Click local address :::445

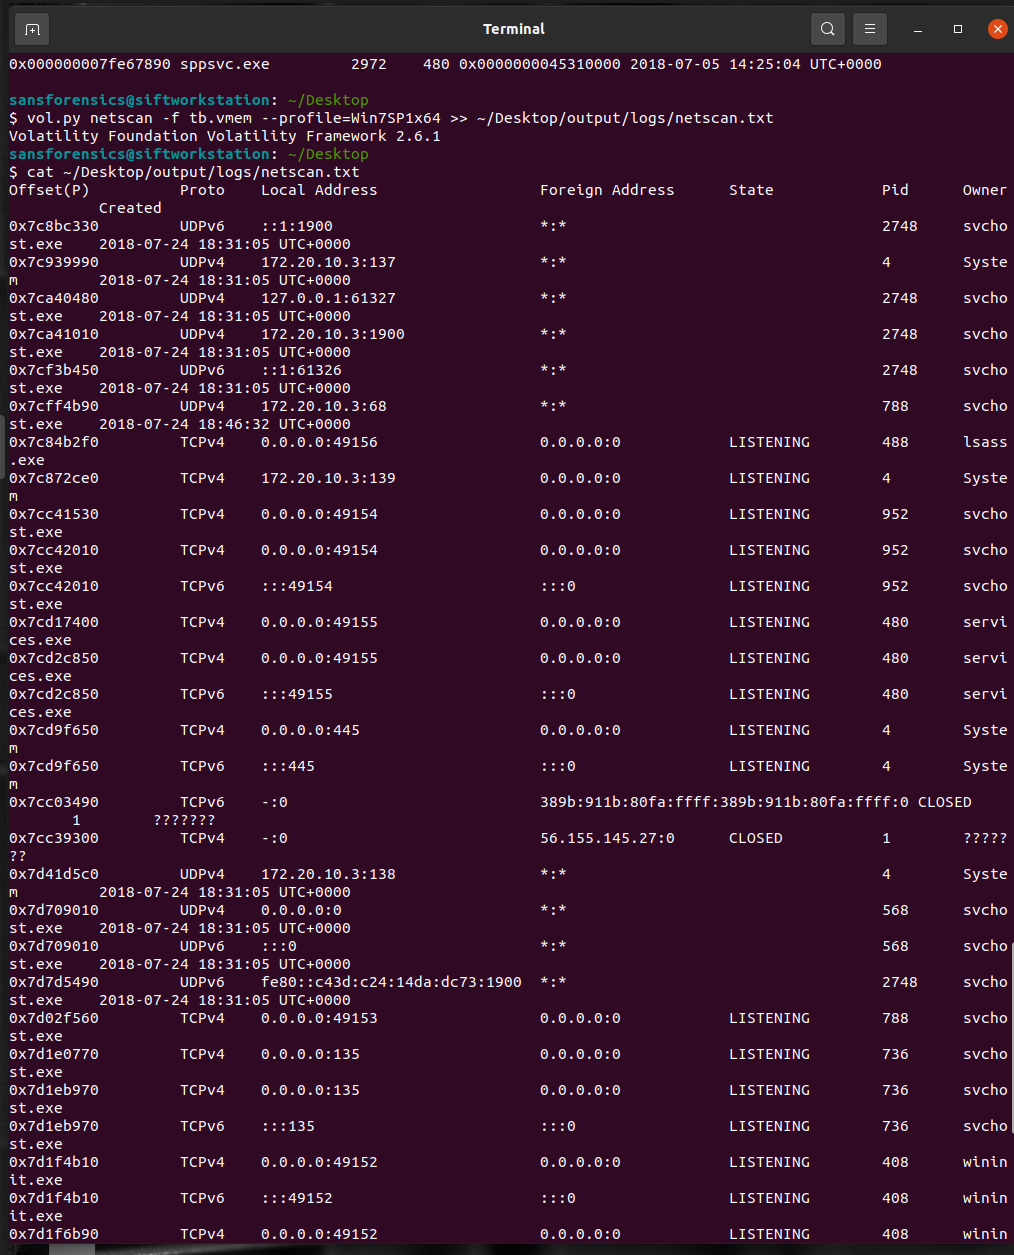288,766
